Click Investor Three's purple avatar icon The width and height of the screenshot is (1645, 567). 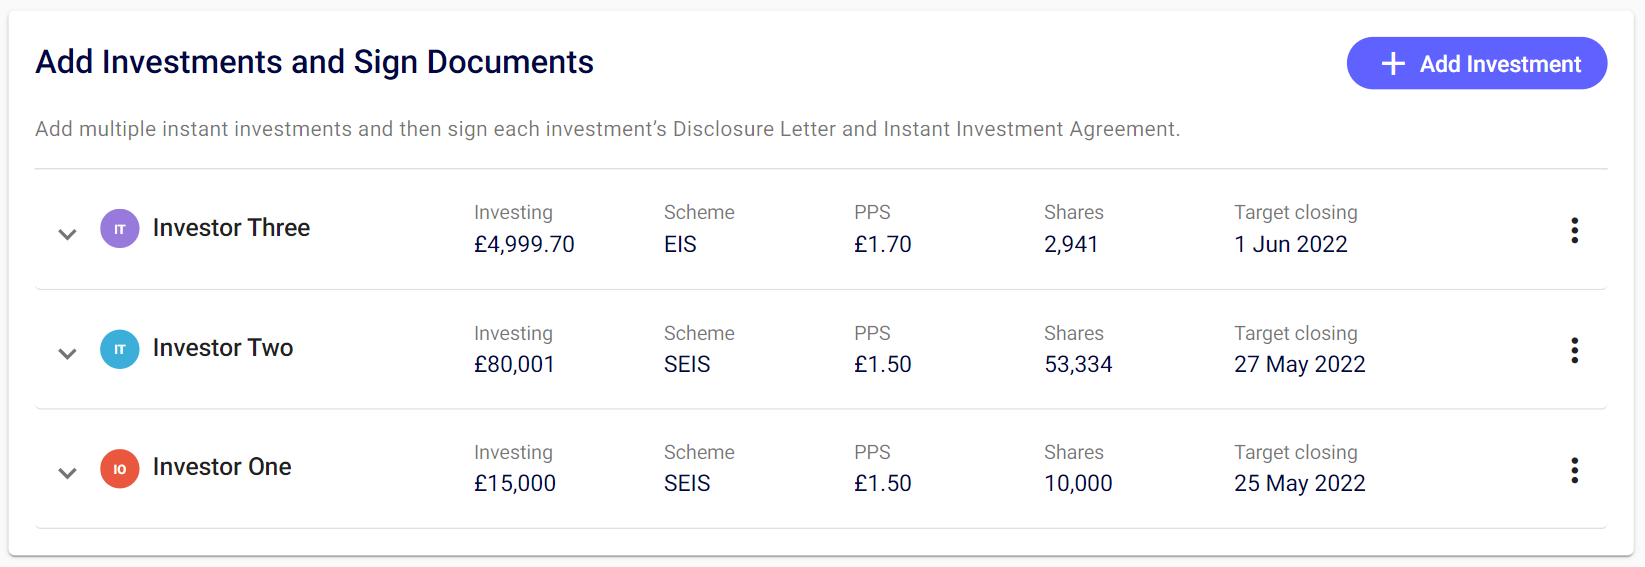[120, 229]
